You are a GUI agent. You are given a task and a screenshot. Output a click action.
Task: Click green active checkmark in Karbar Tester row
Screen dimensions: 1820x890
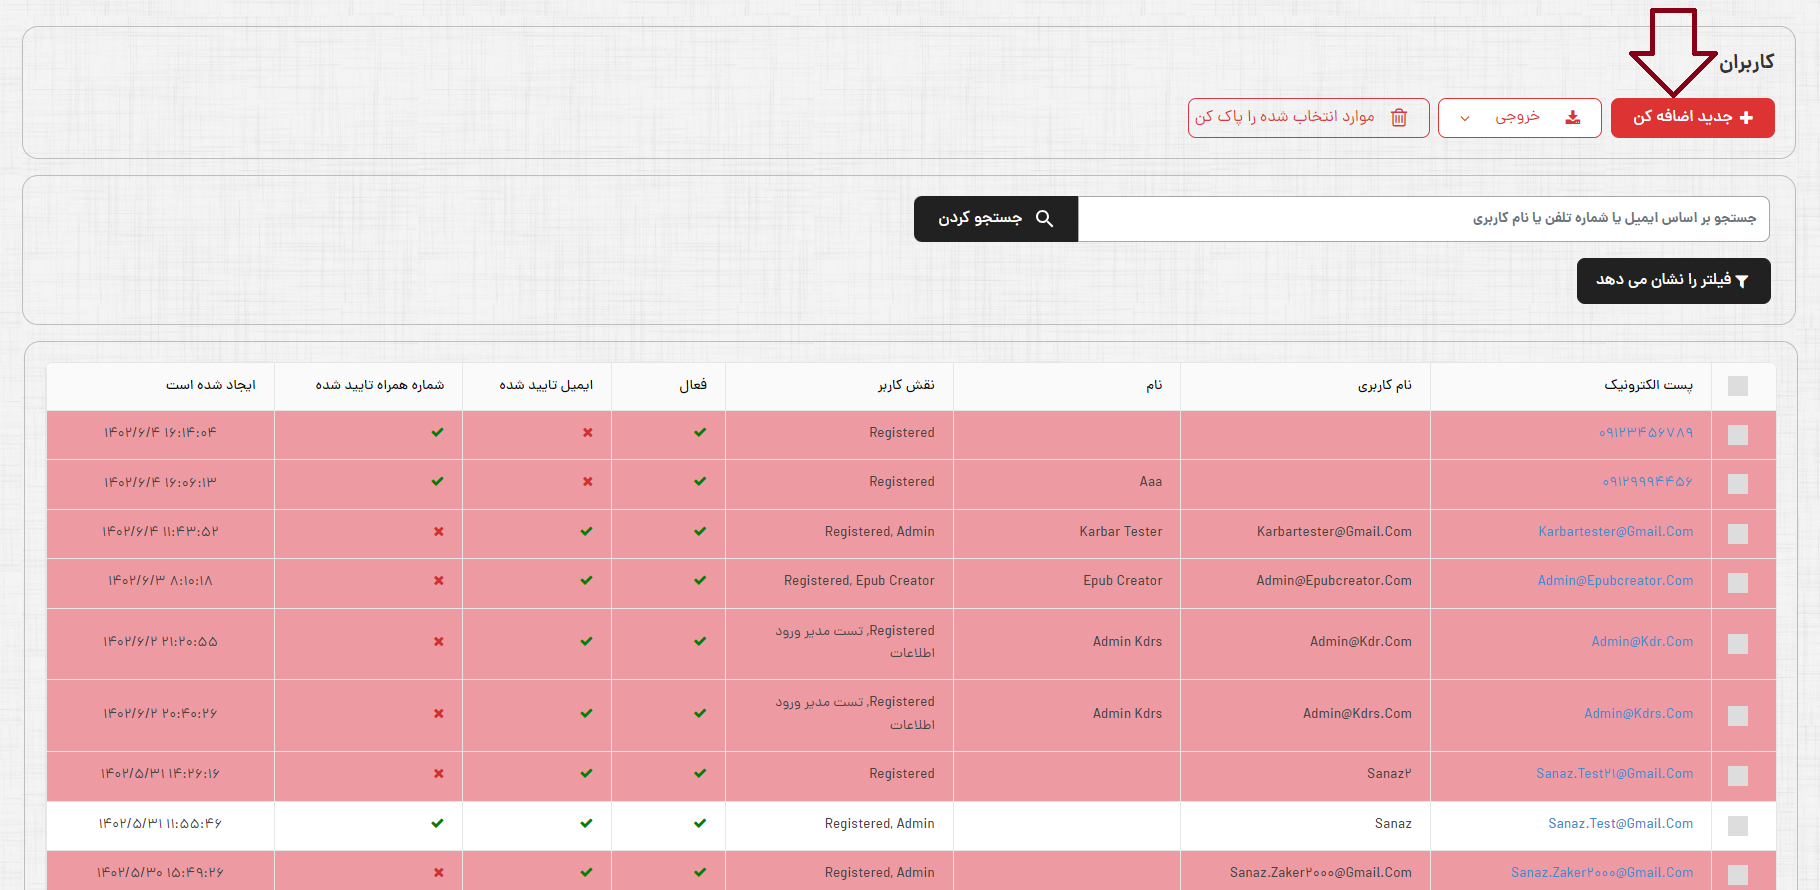point(700,532)
